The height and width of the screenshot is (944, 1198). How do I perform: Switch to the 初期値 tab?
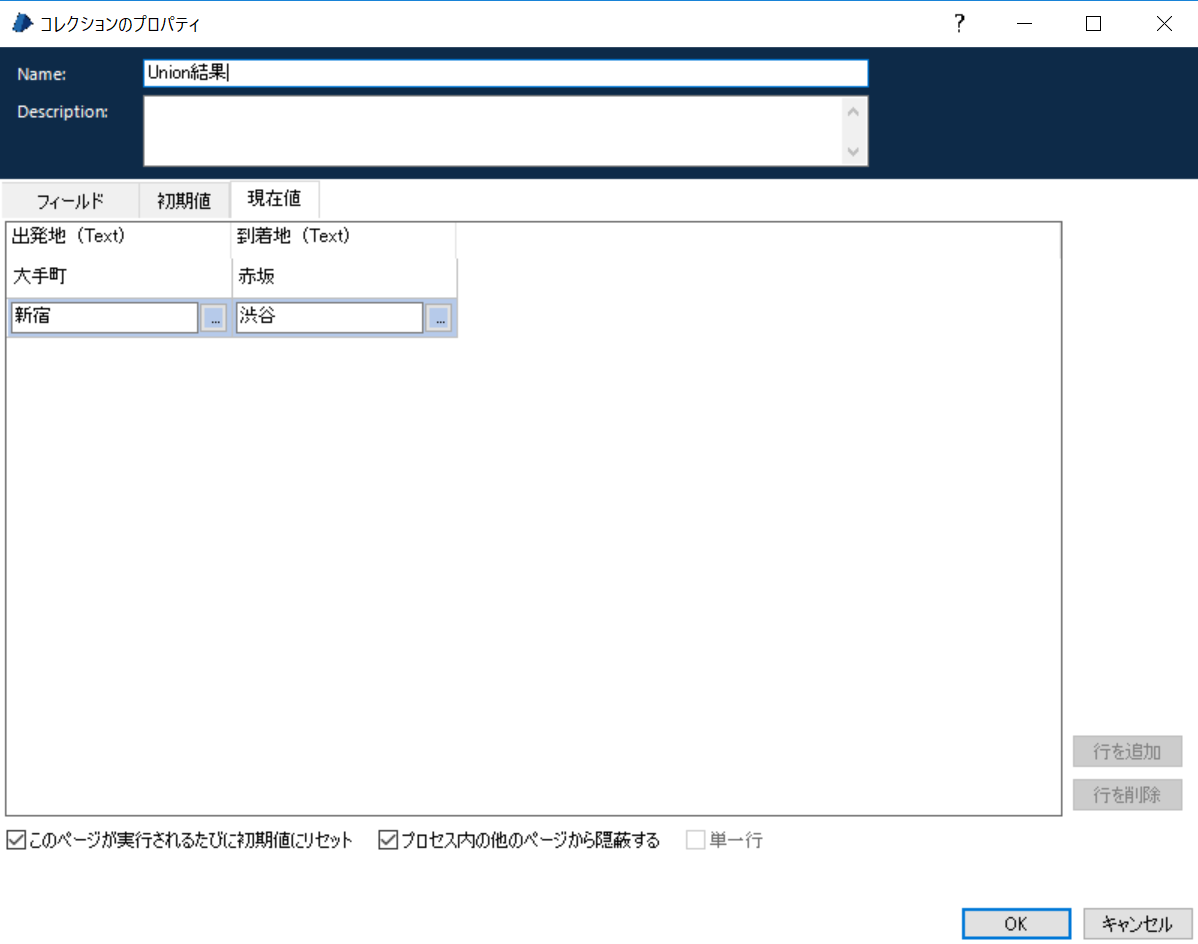point(184,201)
